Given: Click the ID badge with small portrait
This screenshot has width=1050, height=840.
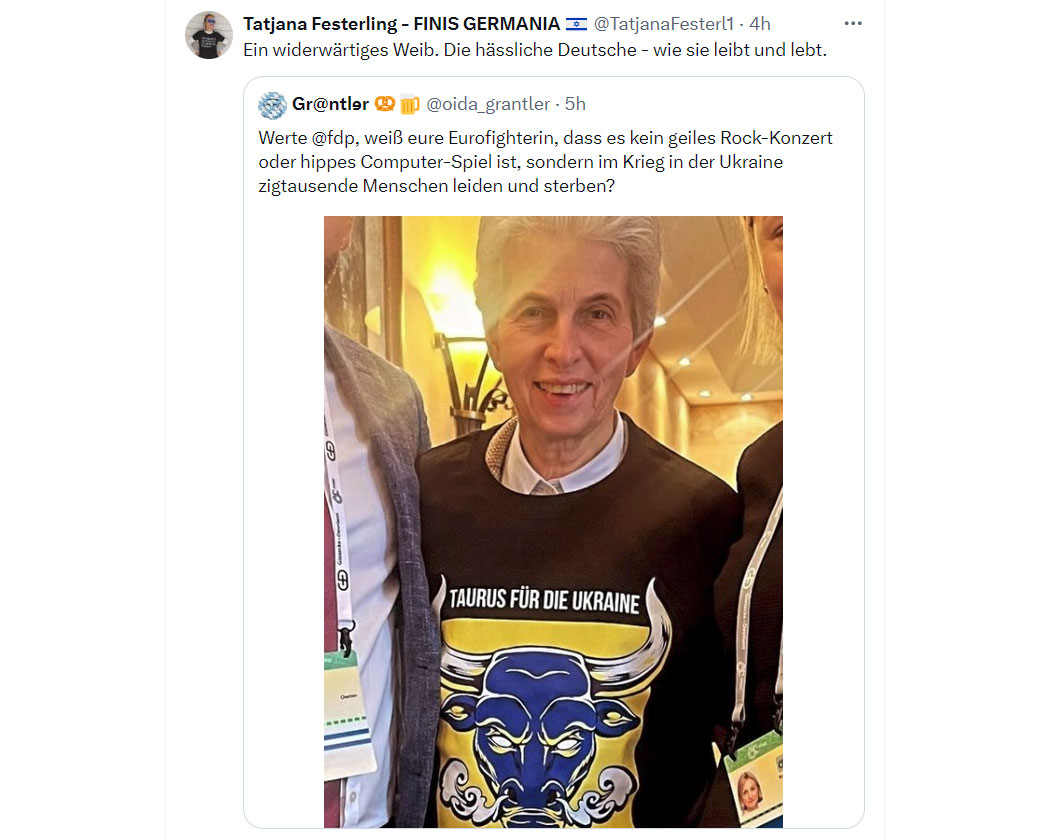Looking at the screenshot, I should tap(754, 779).
